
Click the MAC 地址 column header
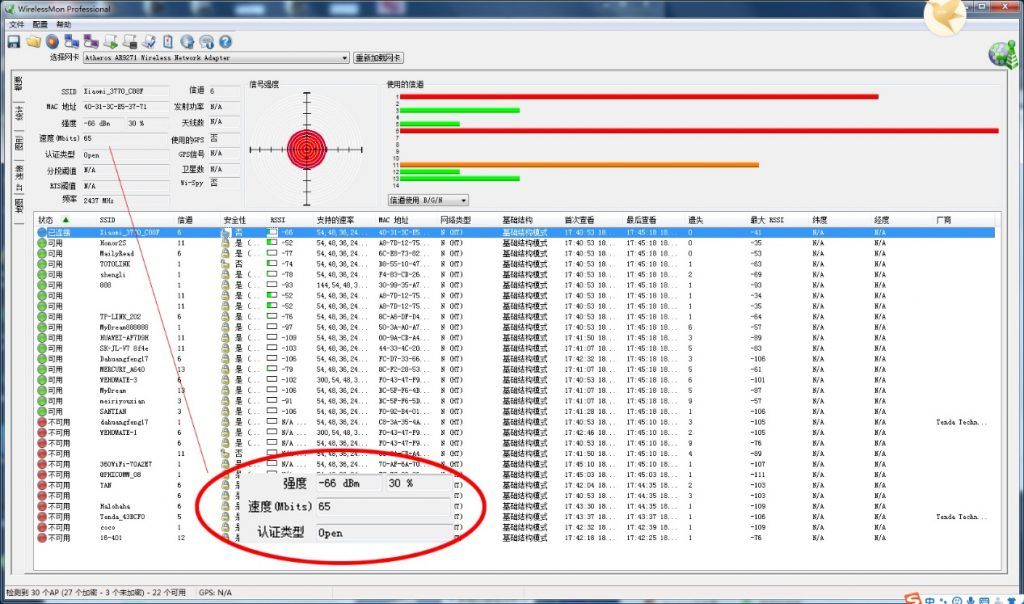[393, 220]
